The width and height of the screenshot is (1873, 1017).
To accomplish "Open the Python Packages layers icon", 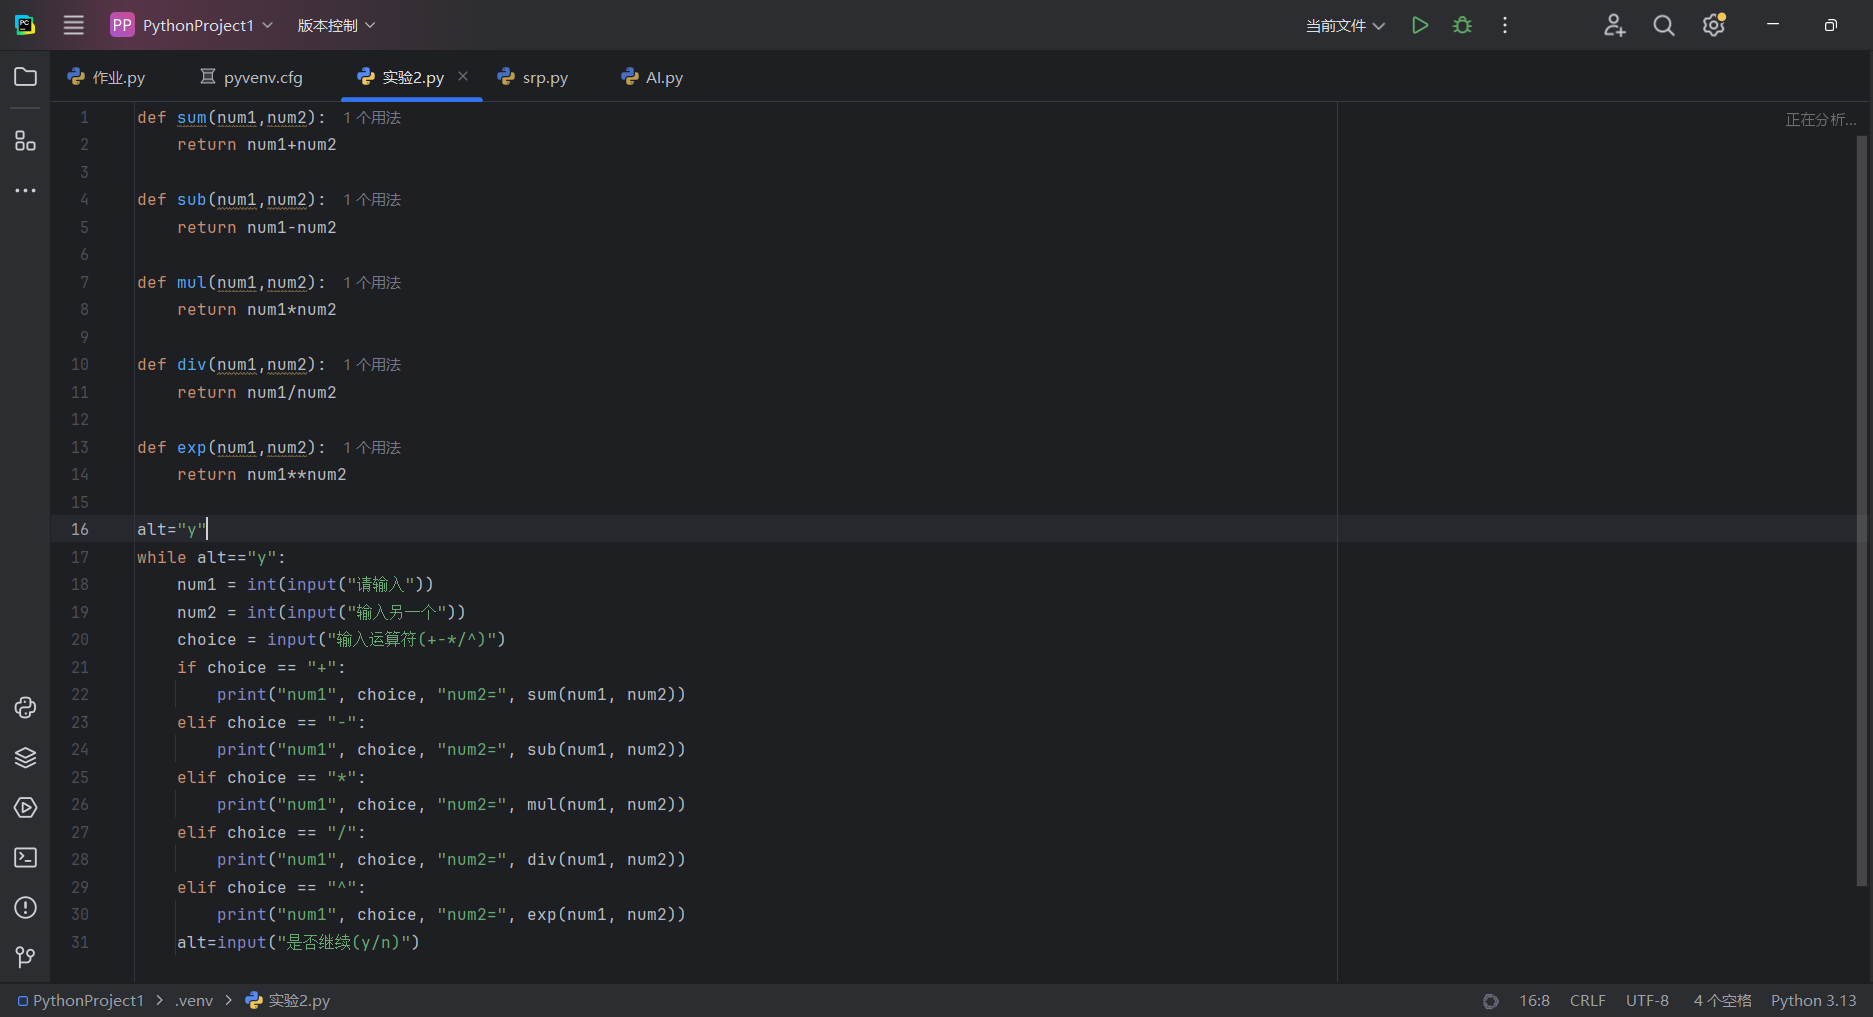I will [25, 758].
